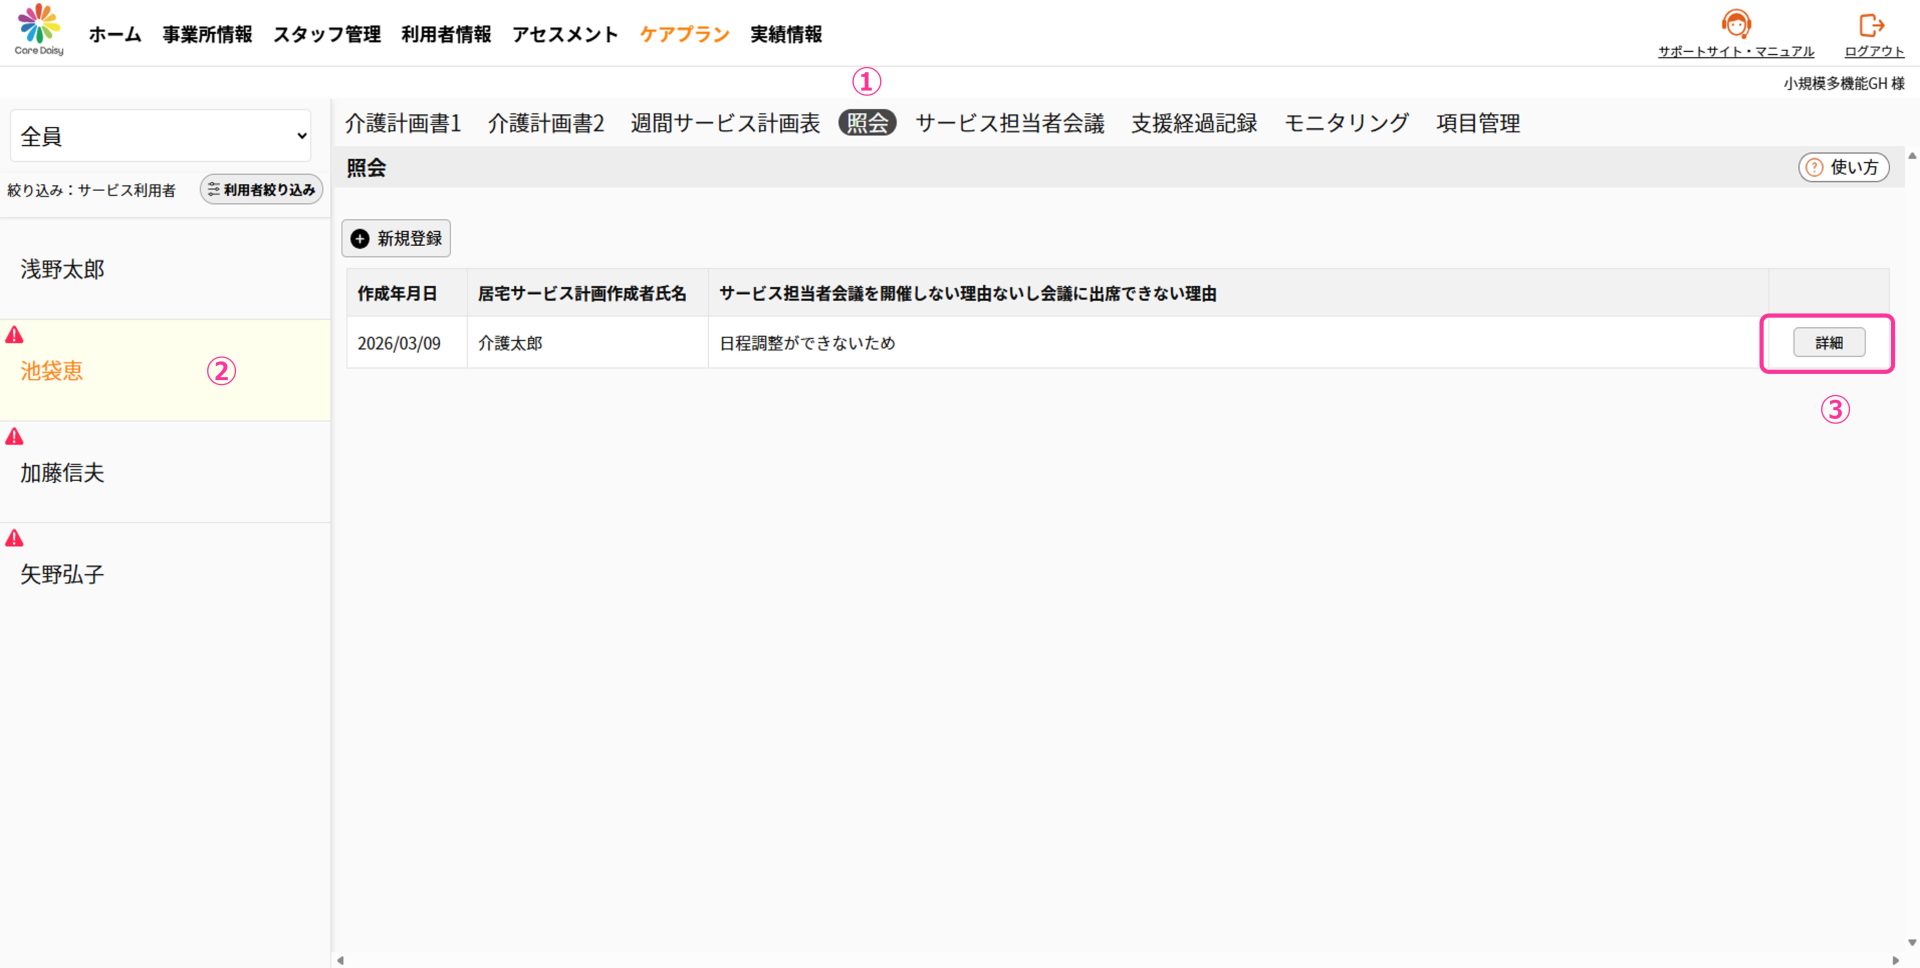The image size is (1920, 968).
Task: Open 詳細 for the 2026/03/09 entry
Action: tap(1828, 343)
